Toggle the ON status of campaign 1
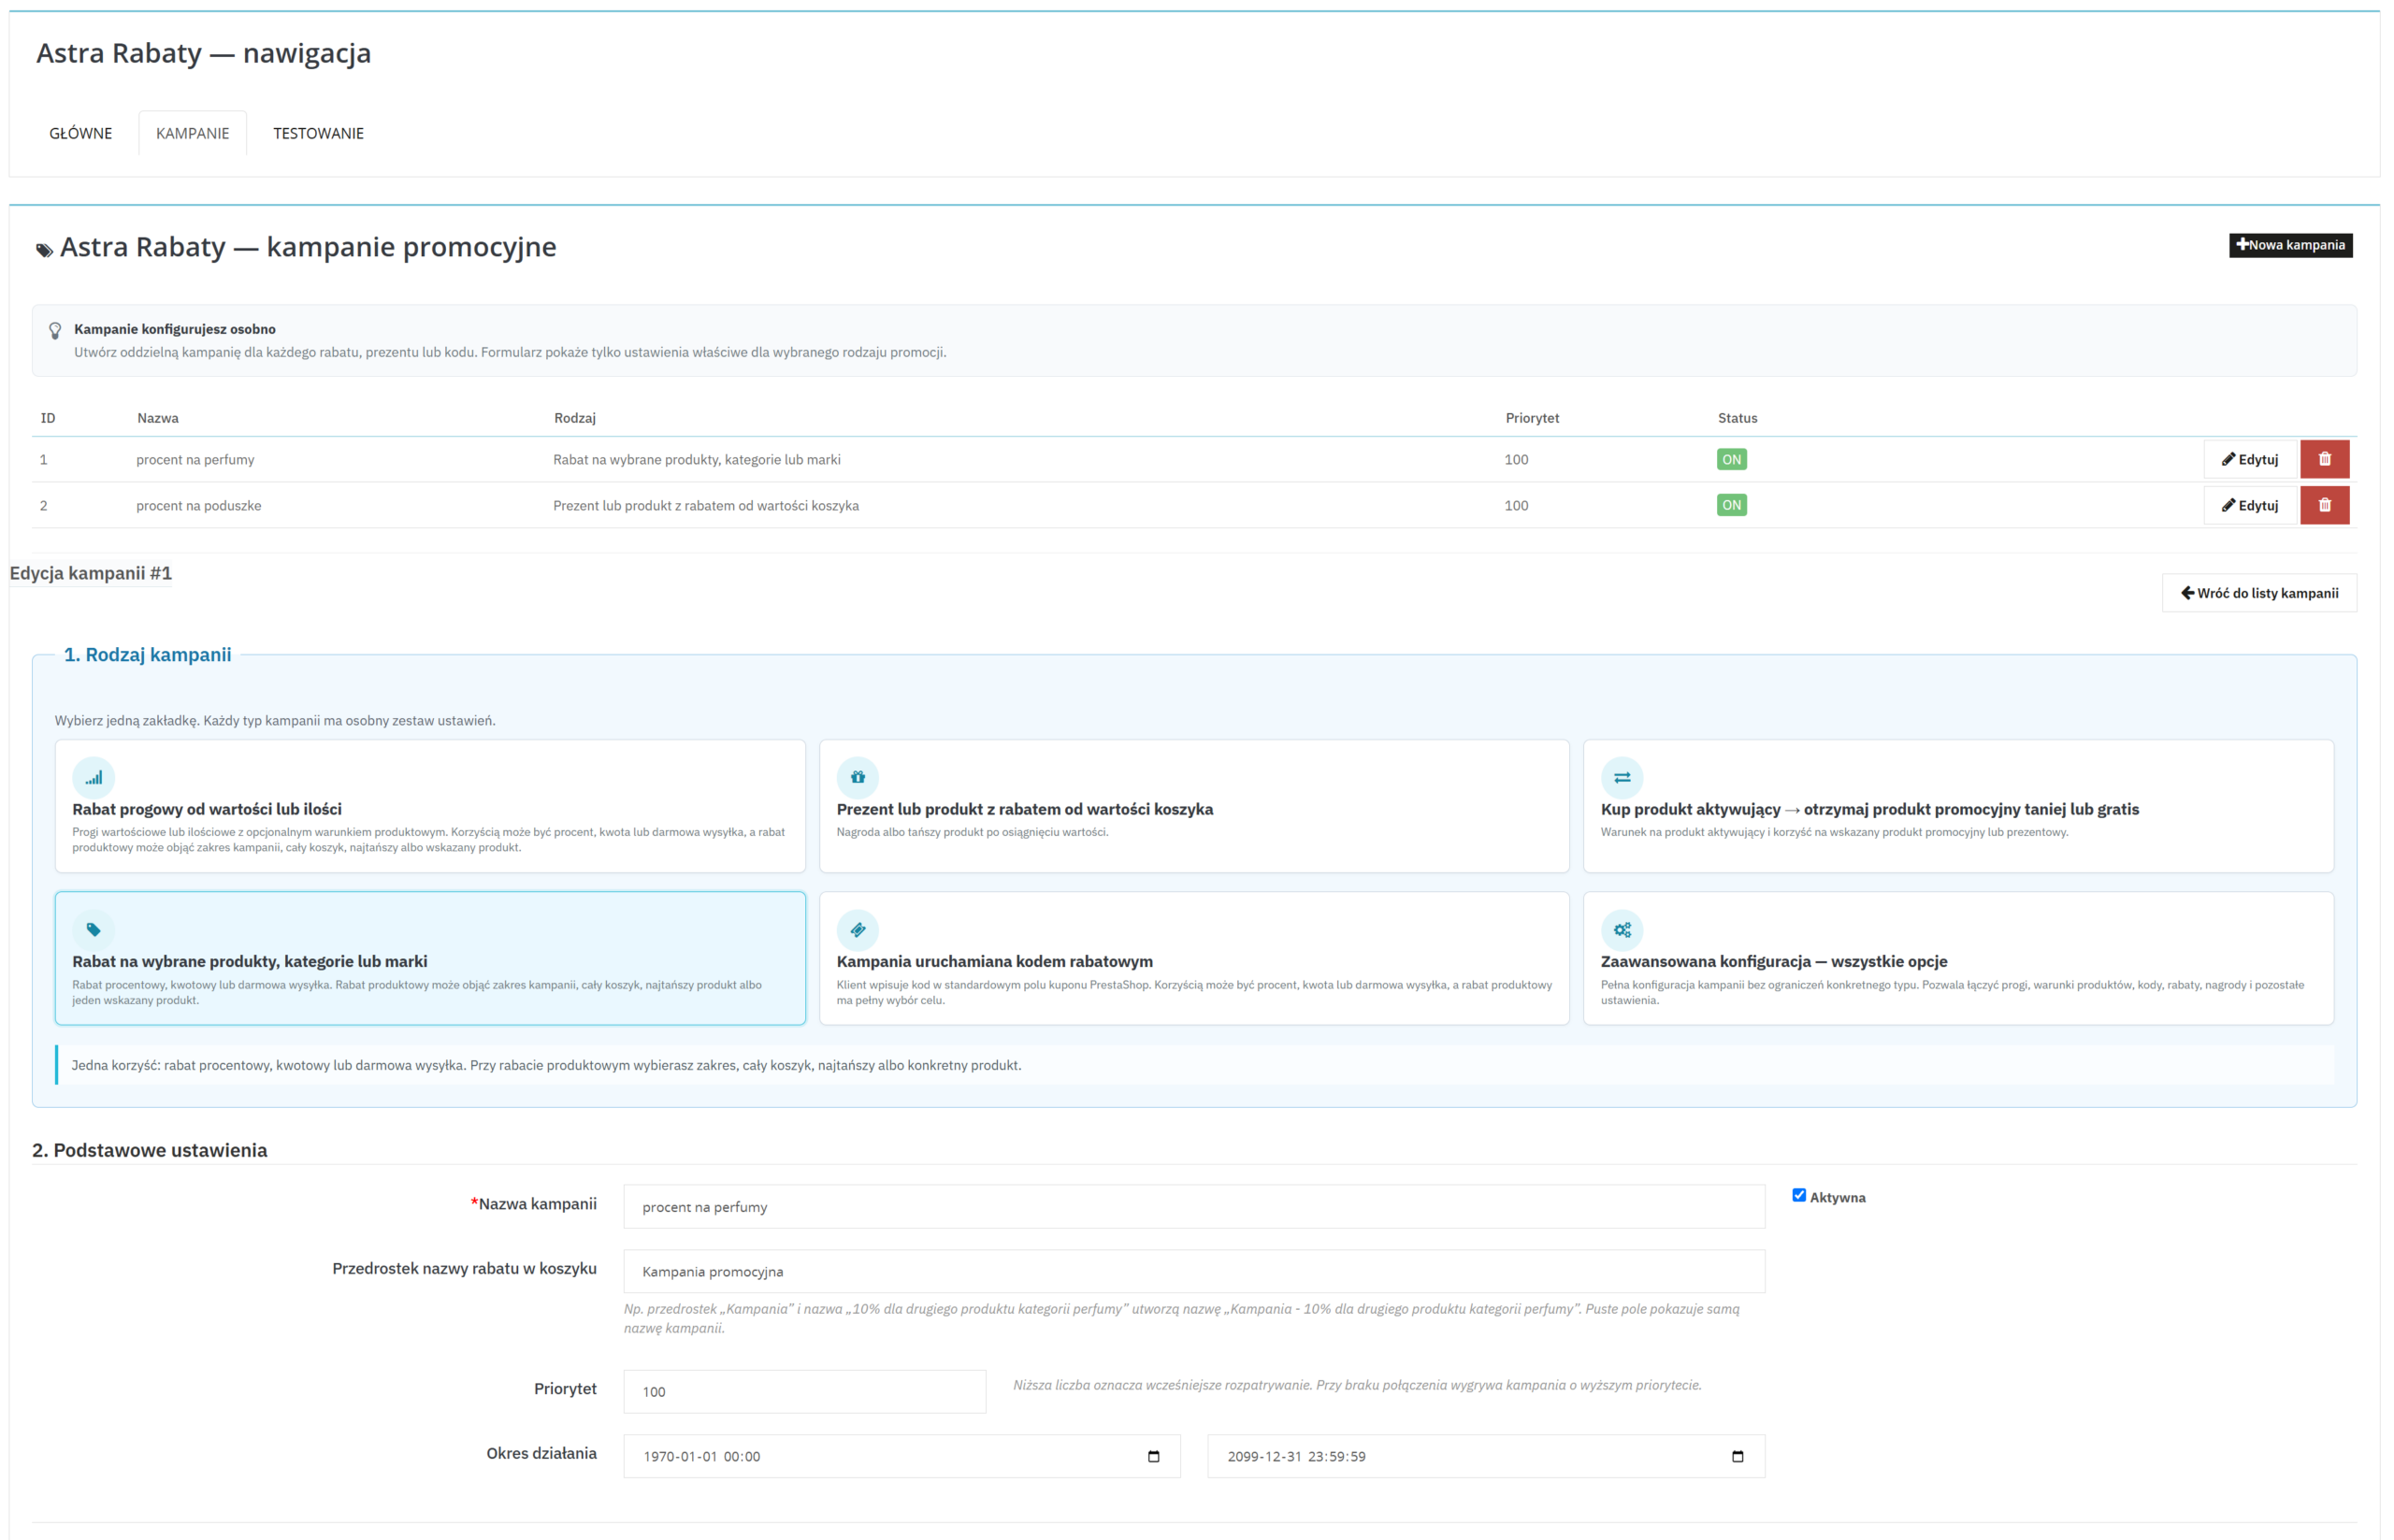Screen dimensions: 2394x1540 pyautogui.click(x=1731, y=459)
